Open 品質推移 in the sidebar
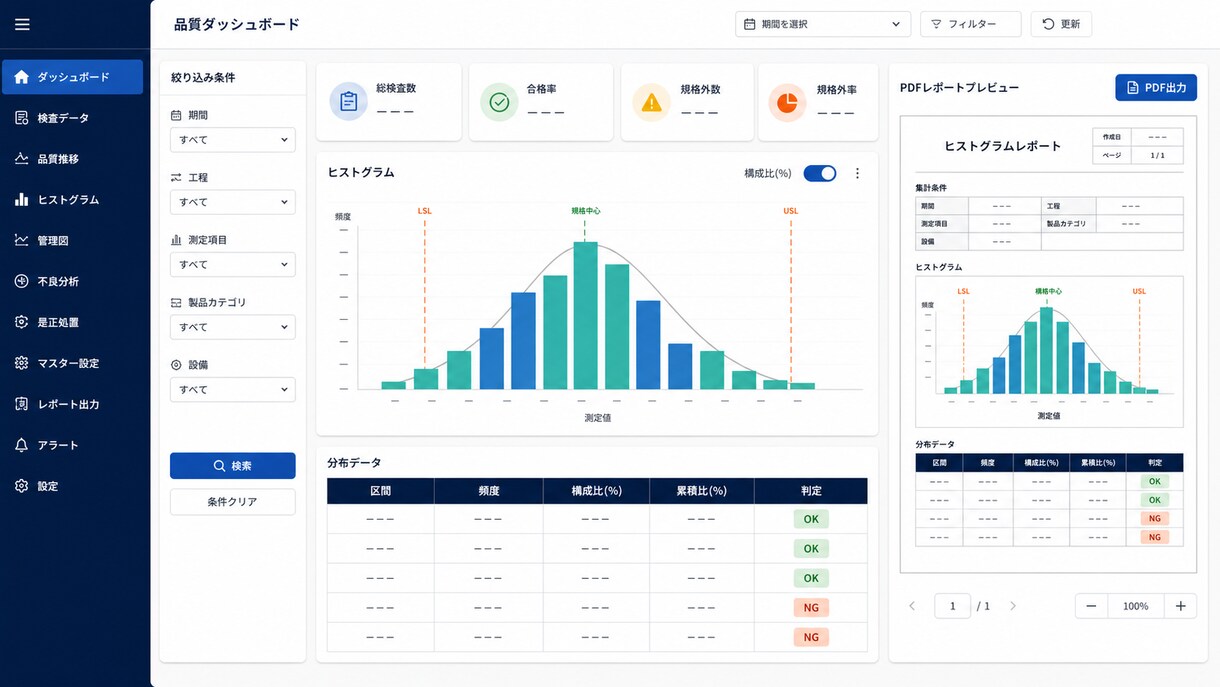1220x687 pixels. [x=72, y=159]
